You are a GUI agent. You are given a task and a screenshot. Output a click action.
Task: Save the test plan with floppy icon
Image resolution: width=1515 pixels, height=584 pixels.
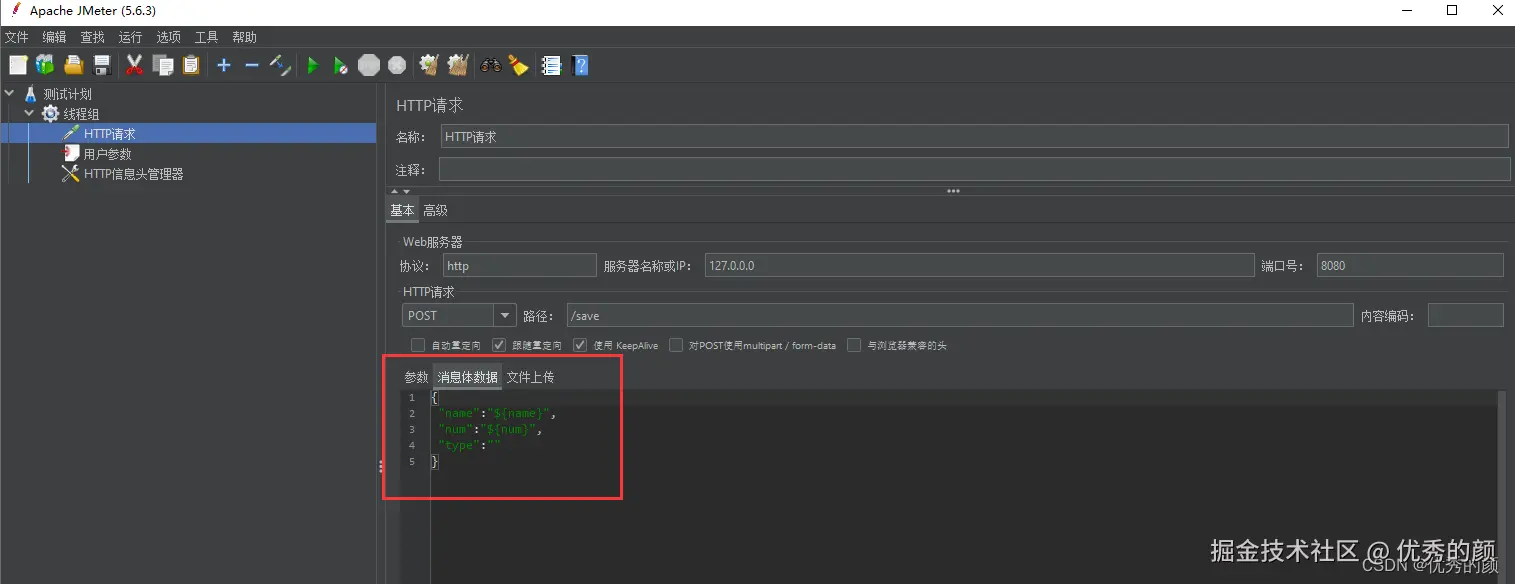pyautogui.click(x=101, y=65)
